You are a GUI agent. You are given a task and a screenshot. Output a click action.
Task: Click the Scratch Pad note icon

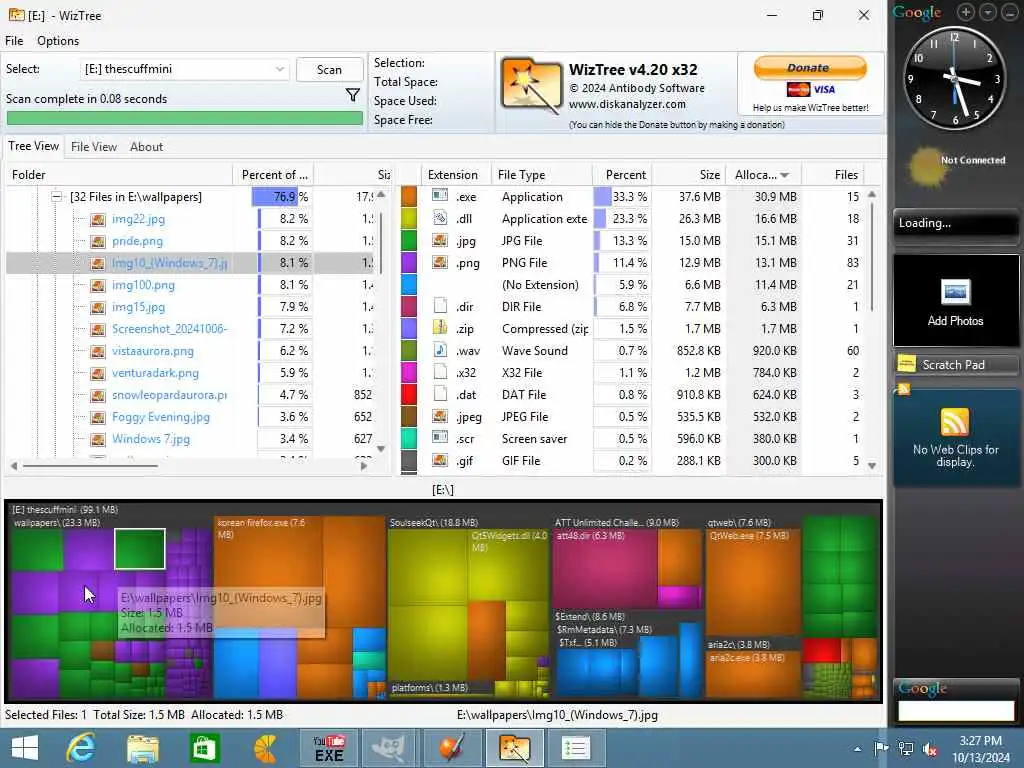(x=906, y=363)
